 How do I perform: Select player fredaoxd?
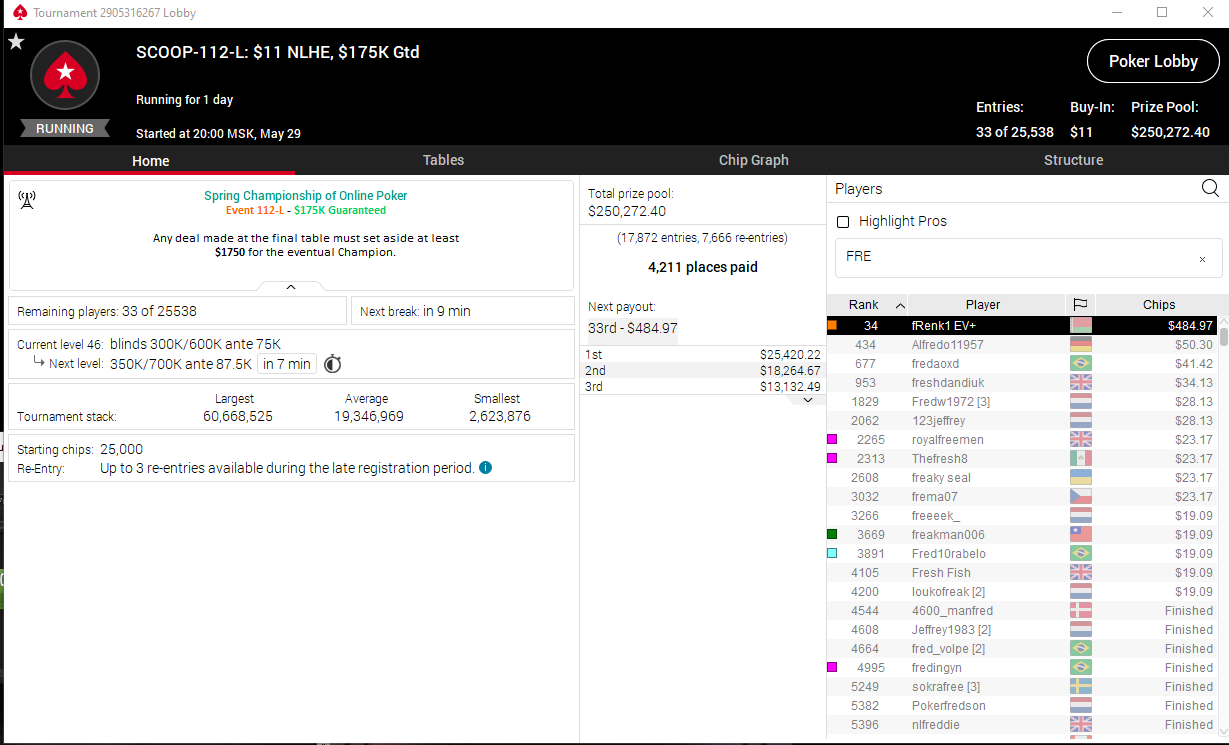click(1021, 363)
